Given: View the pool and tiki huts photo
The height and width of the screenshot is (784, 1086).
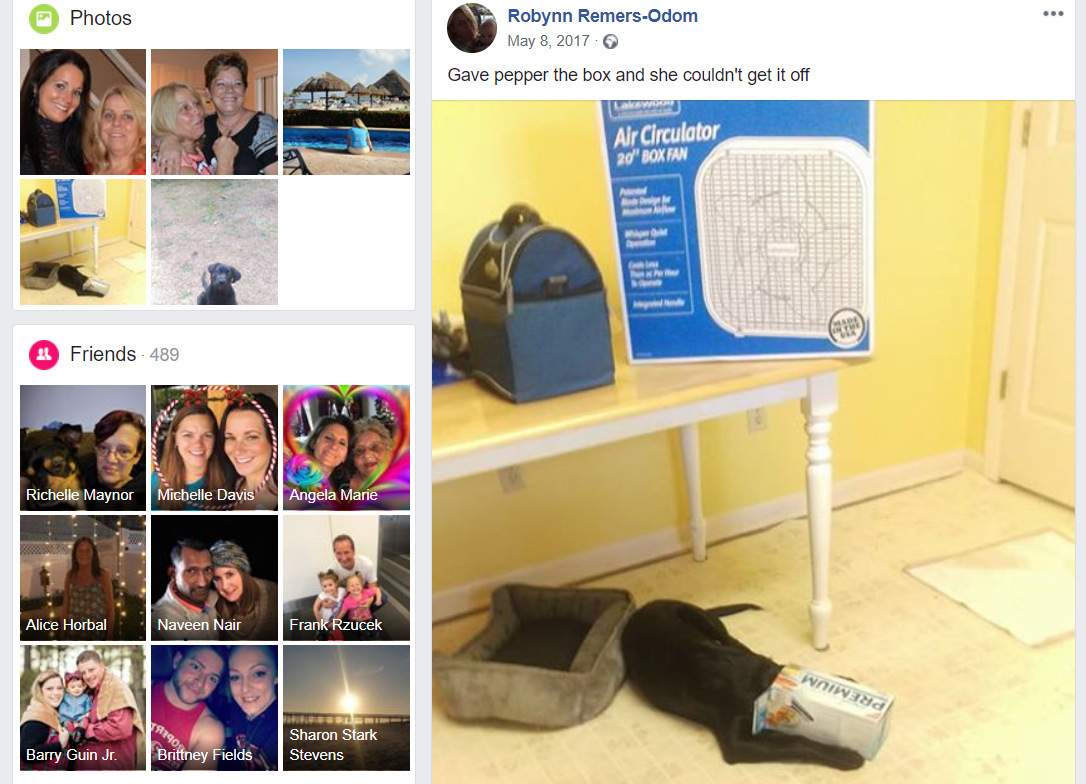Looking at the screenshot, I should click(346, 112).
